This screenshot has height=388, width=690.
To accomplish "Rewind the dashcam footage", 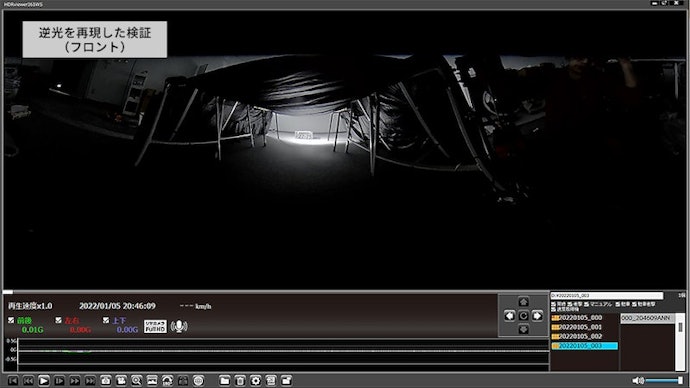I will [x=28, y=381].
